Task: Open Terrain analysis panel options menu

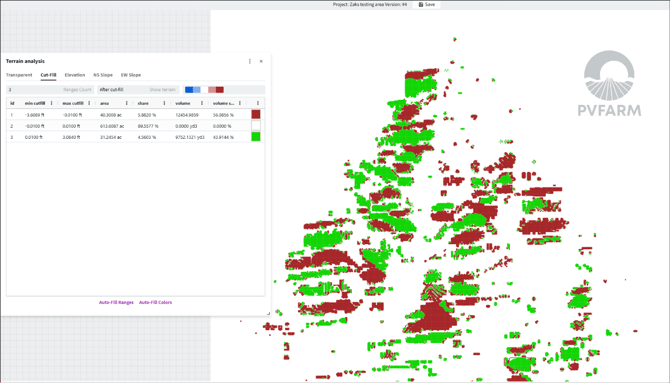Action: pos(250,61)
